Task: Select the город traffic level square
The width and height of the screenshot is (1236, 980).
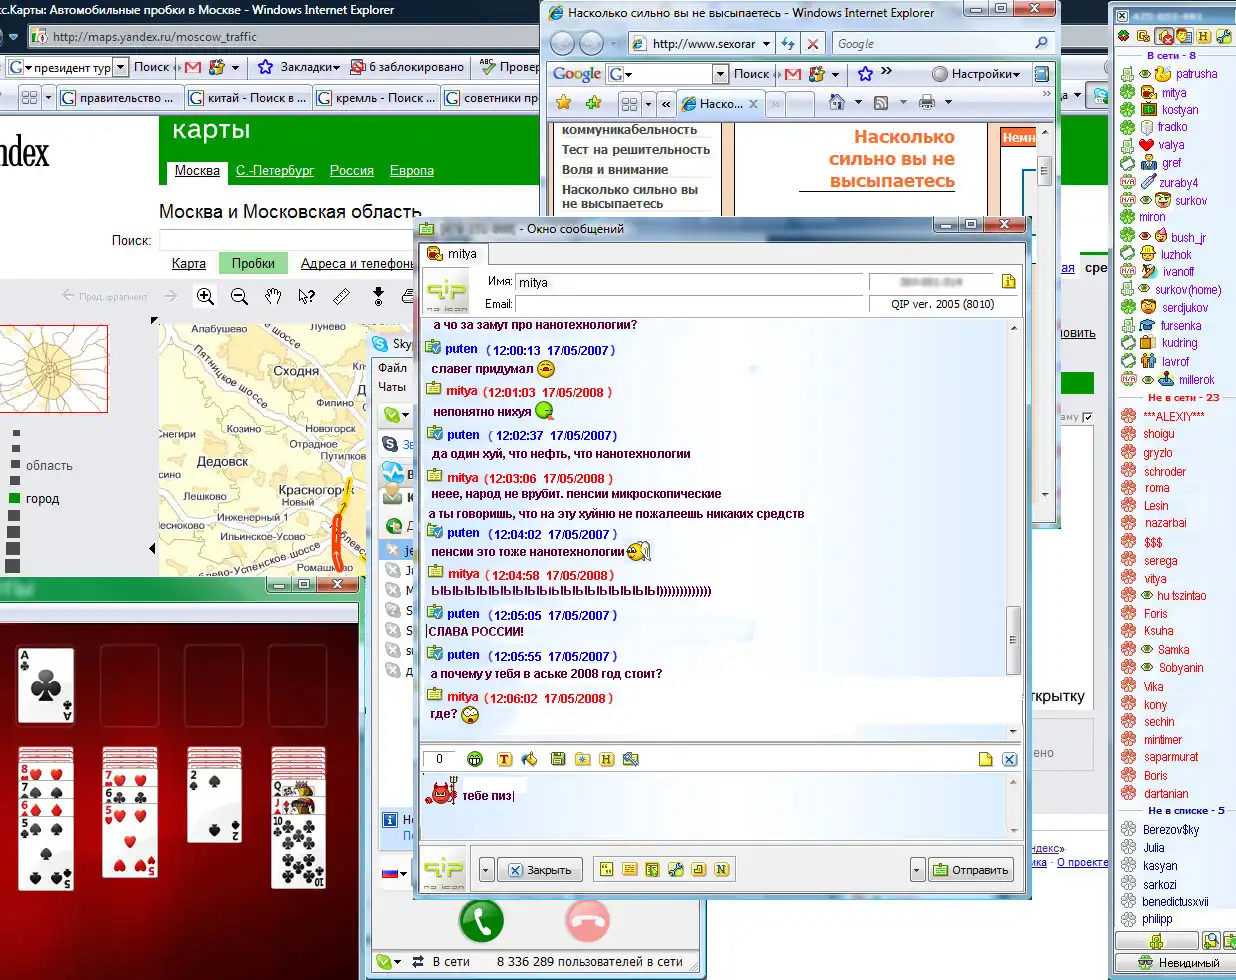Action: pyautogui.click(x=14, y=498)
